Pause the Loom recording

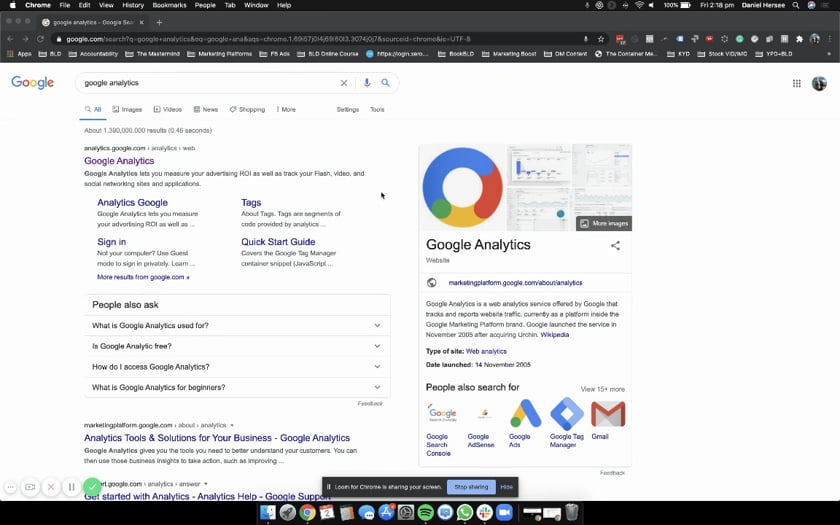[x=71, y=487]
